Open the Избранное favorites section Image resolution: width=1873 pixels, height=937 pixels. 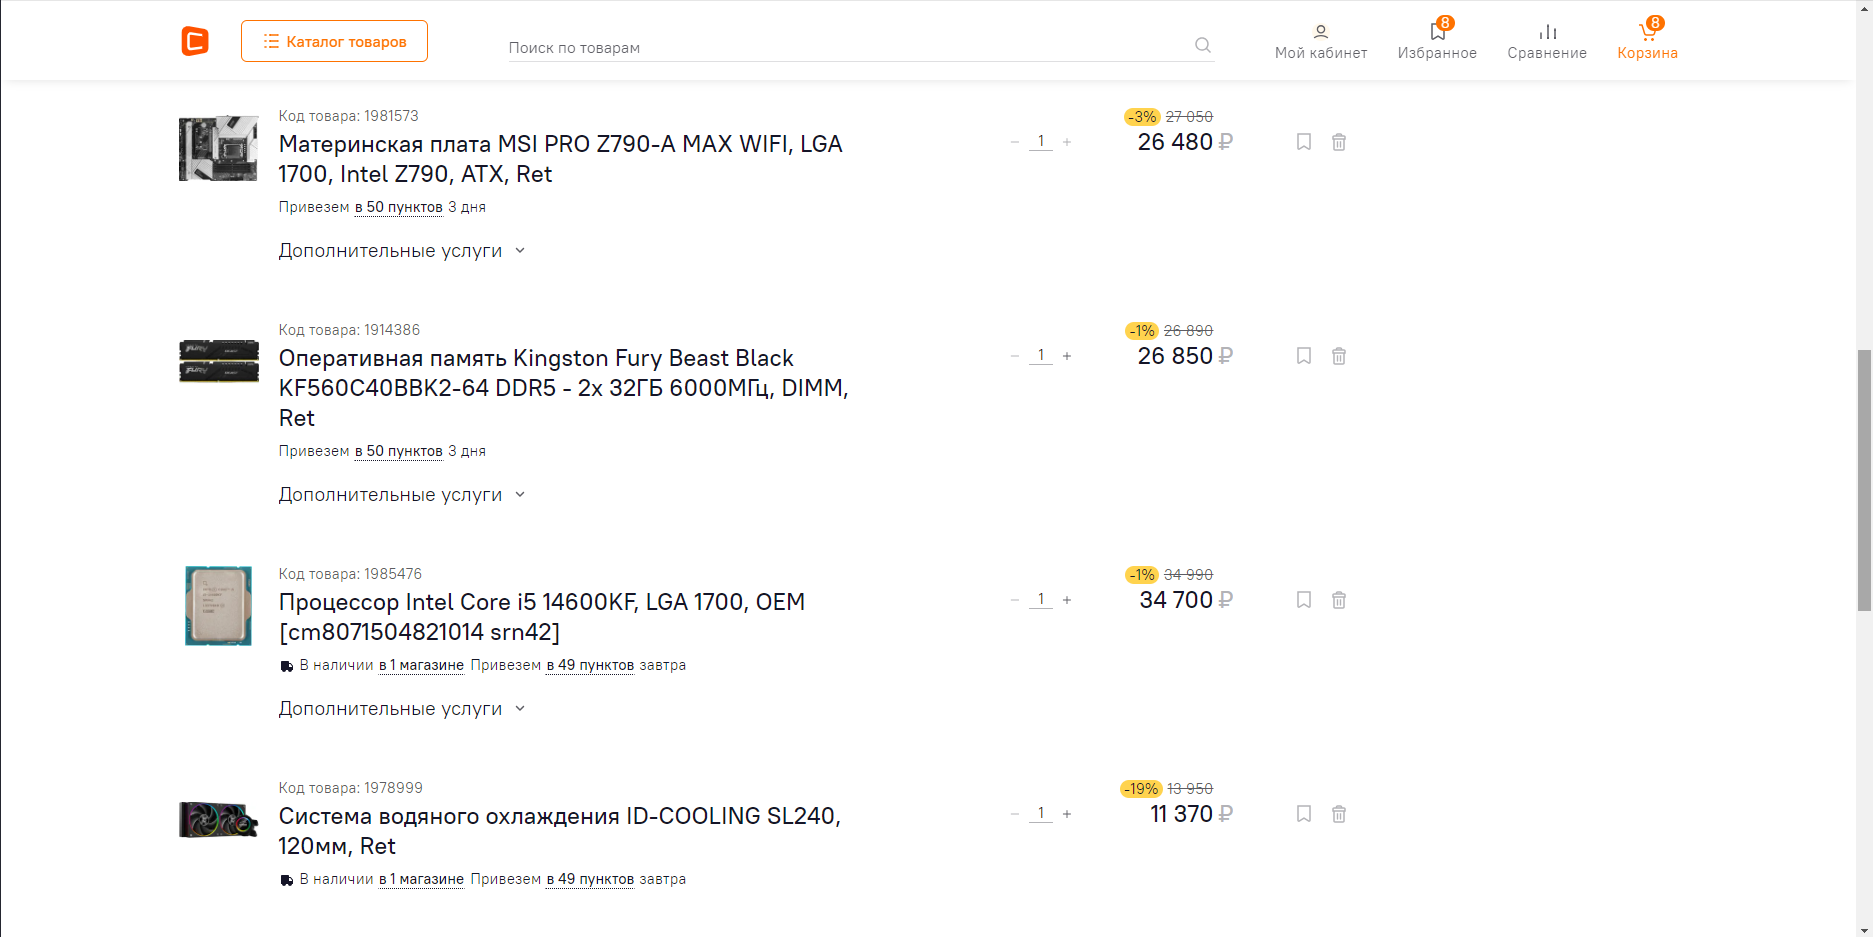click(1437, 41)
